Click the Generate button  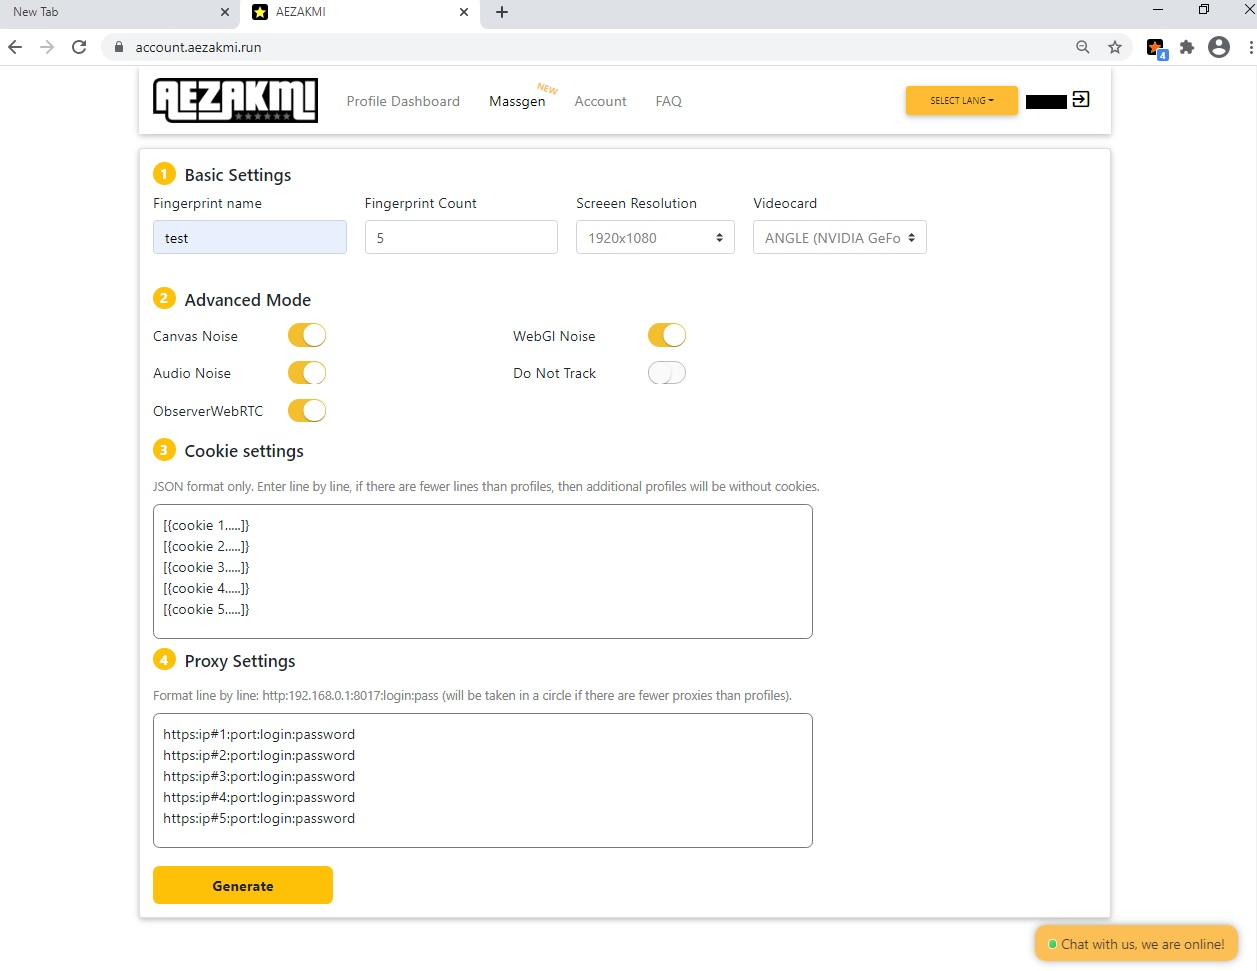click(x=243, y=885)
